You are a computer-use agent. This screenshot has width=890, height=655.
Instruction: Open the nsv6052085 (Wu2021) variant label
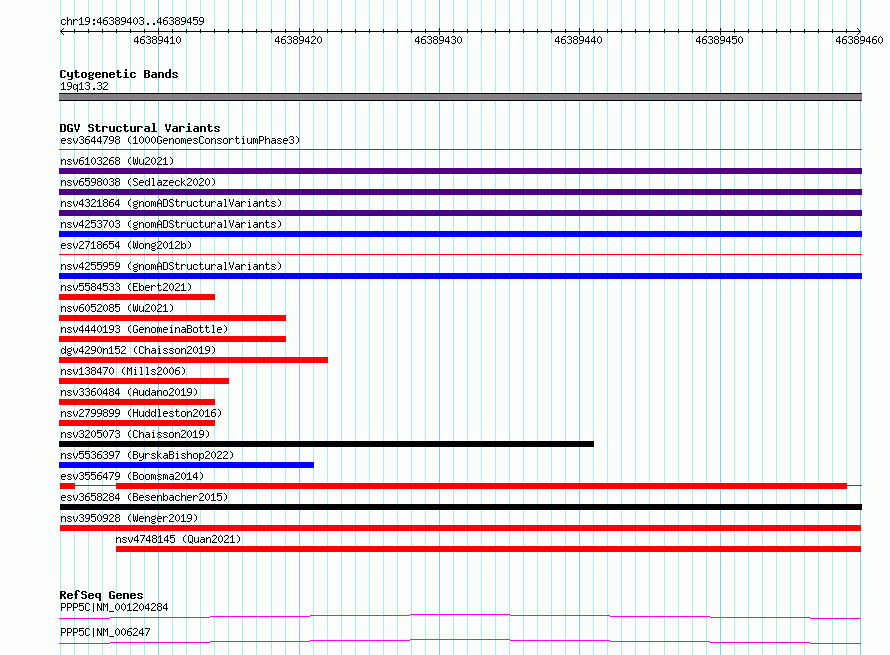tap(117, 308)
